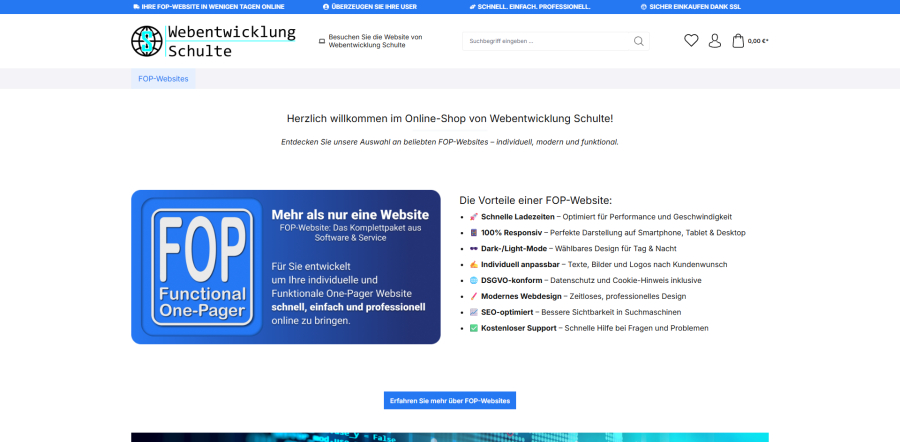Click the truck icon in top bar
Viewport: 900px width, 442px height.
pos(136,6)
